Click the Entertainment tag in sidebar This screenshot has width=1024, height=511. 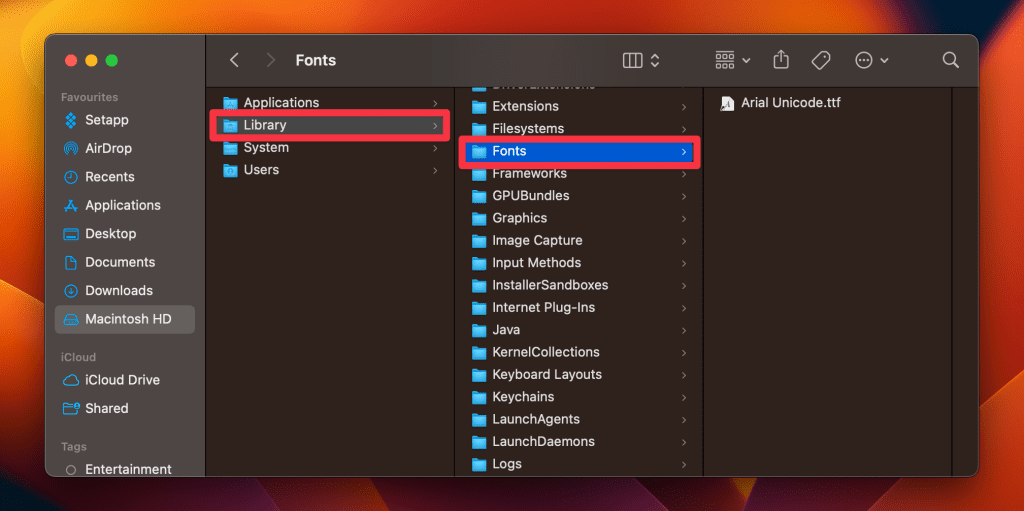tap(128, 469)
